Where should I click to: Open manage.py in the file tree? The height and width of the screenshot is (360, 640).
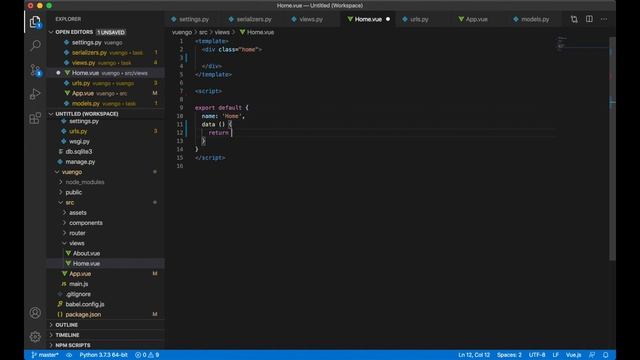coord(80,162)
